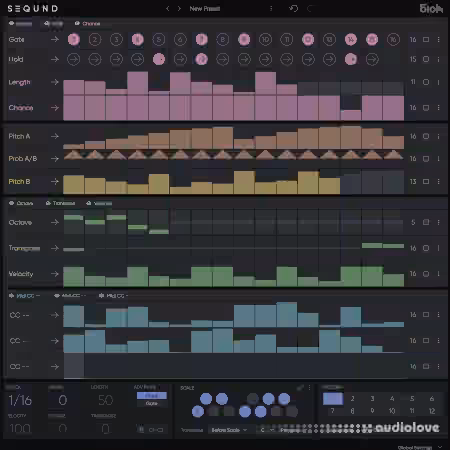Toggle Gate step 16 on
The image size is (450, 450).
[393, 40]
